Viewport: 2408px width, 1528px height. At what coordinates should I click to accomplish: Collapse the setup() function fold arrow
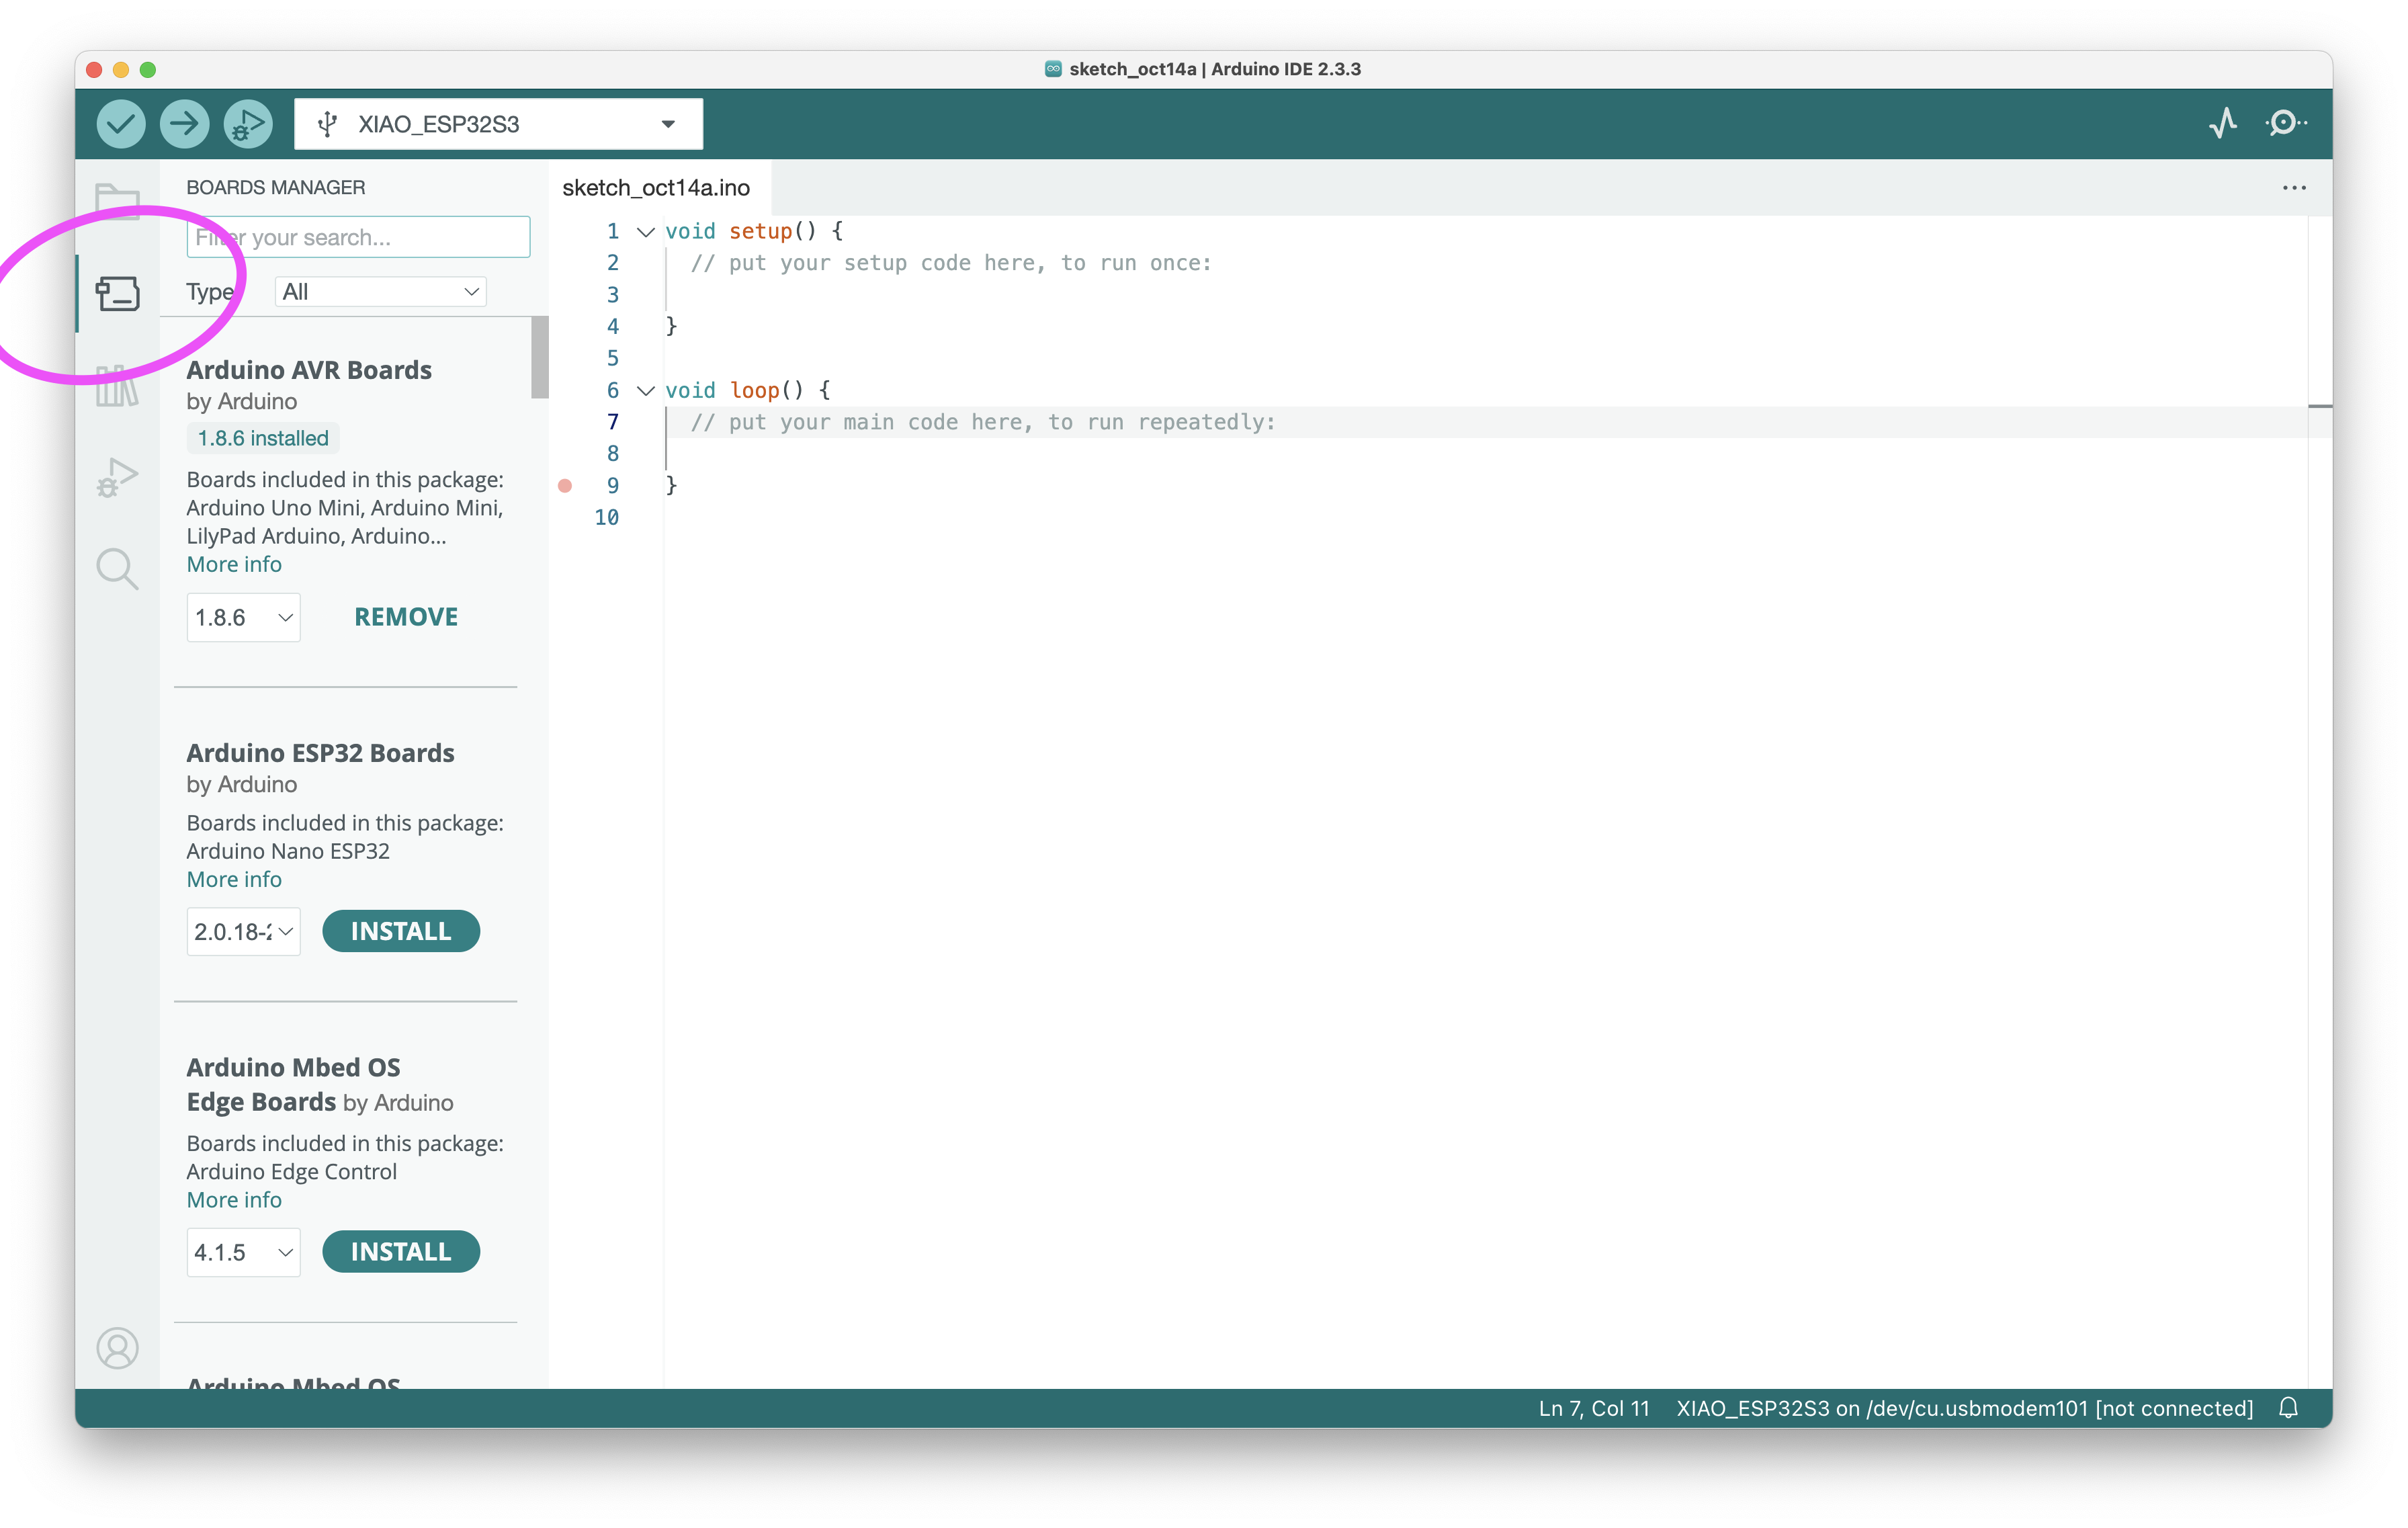coord(646,232)
